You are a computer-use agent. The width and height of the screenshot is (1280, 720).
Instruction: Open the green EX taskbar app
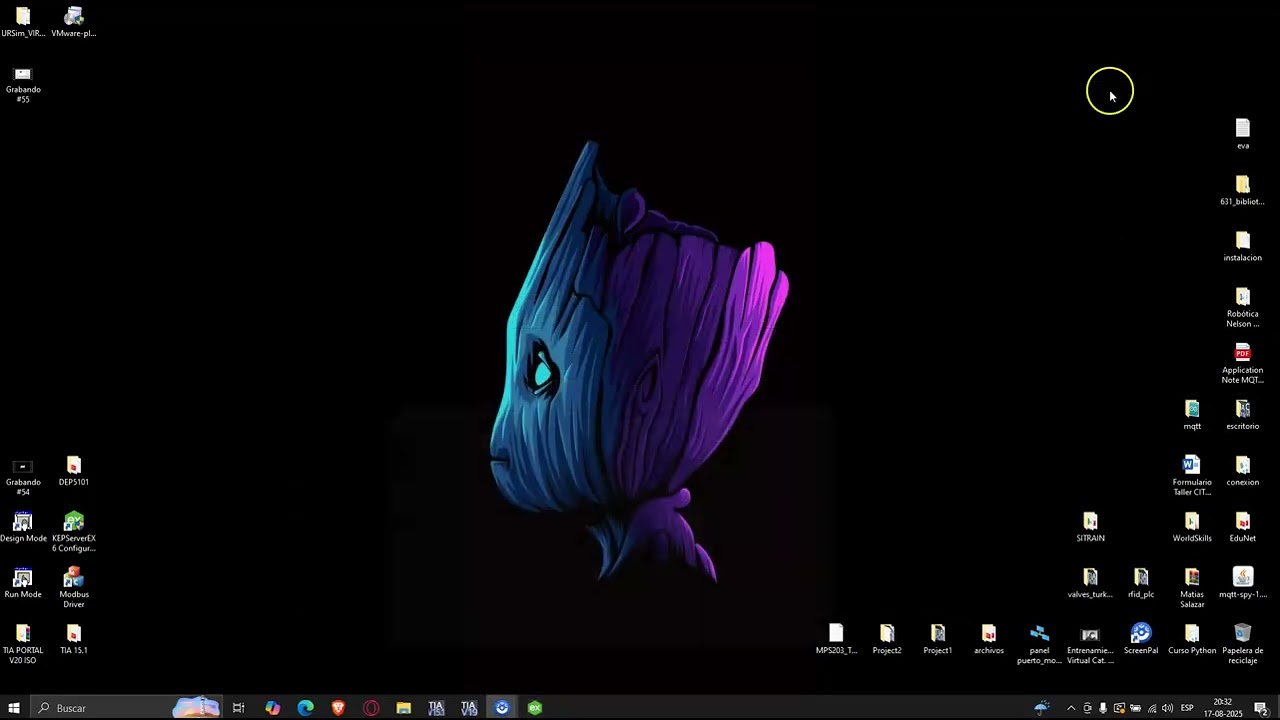tap(535, 708)
